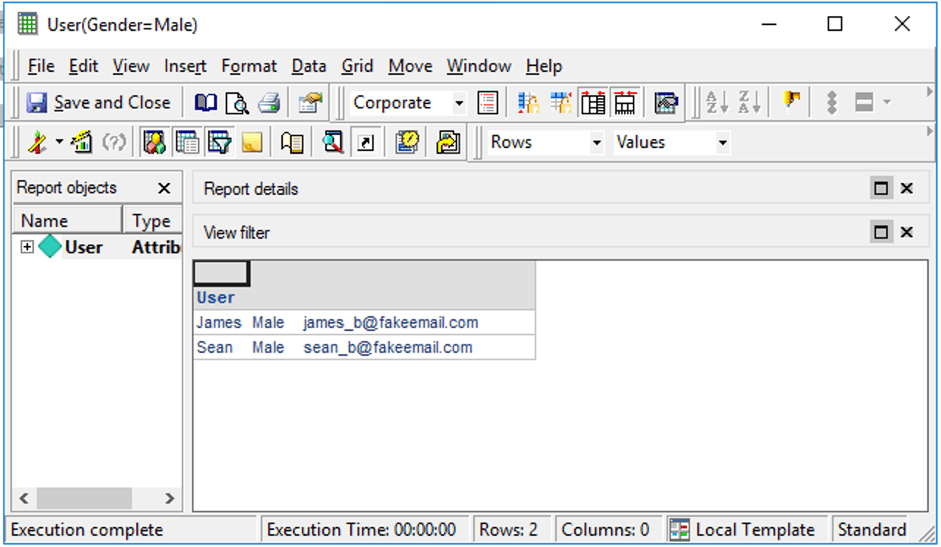Open the Corporate autostyle dropdown

(459, 103)
